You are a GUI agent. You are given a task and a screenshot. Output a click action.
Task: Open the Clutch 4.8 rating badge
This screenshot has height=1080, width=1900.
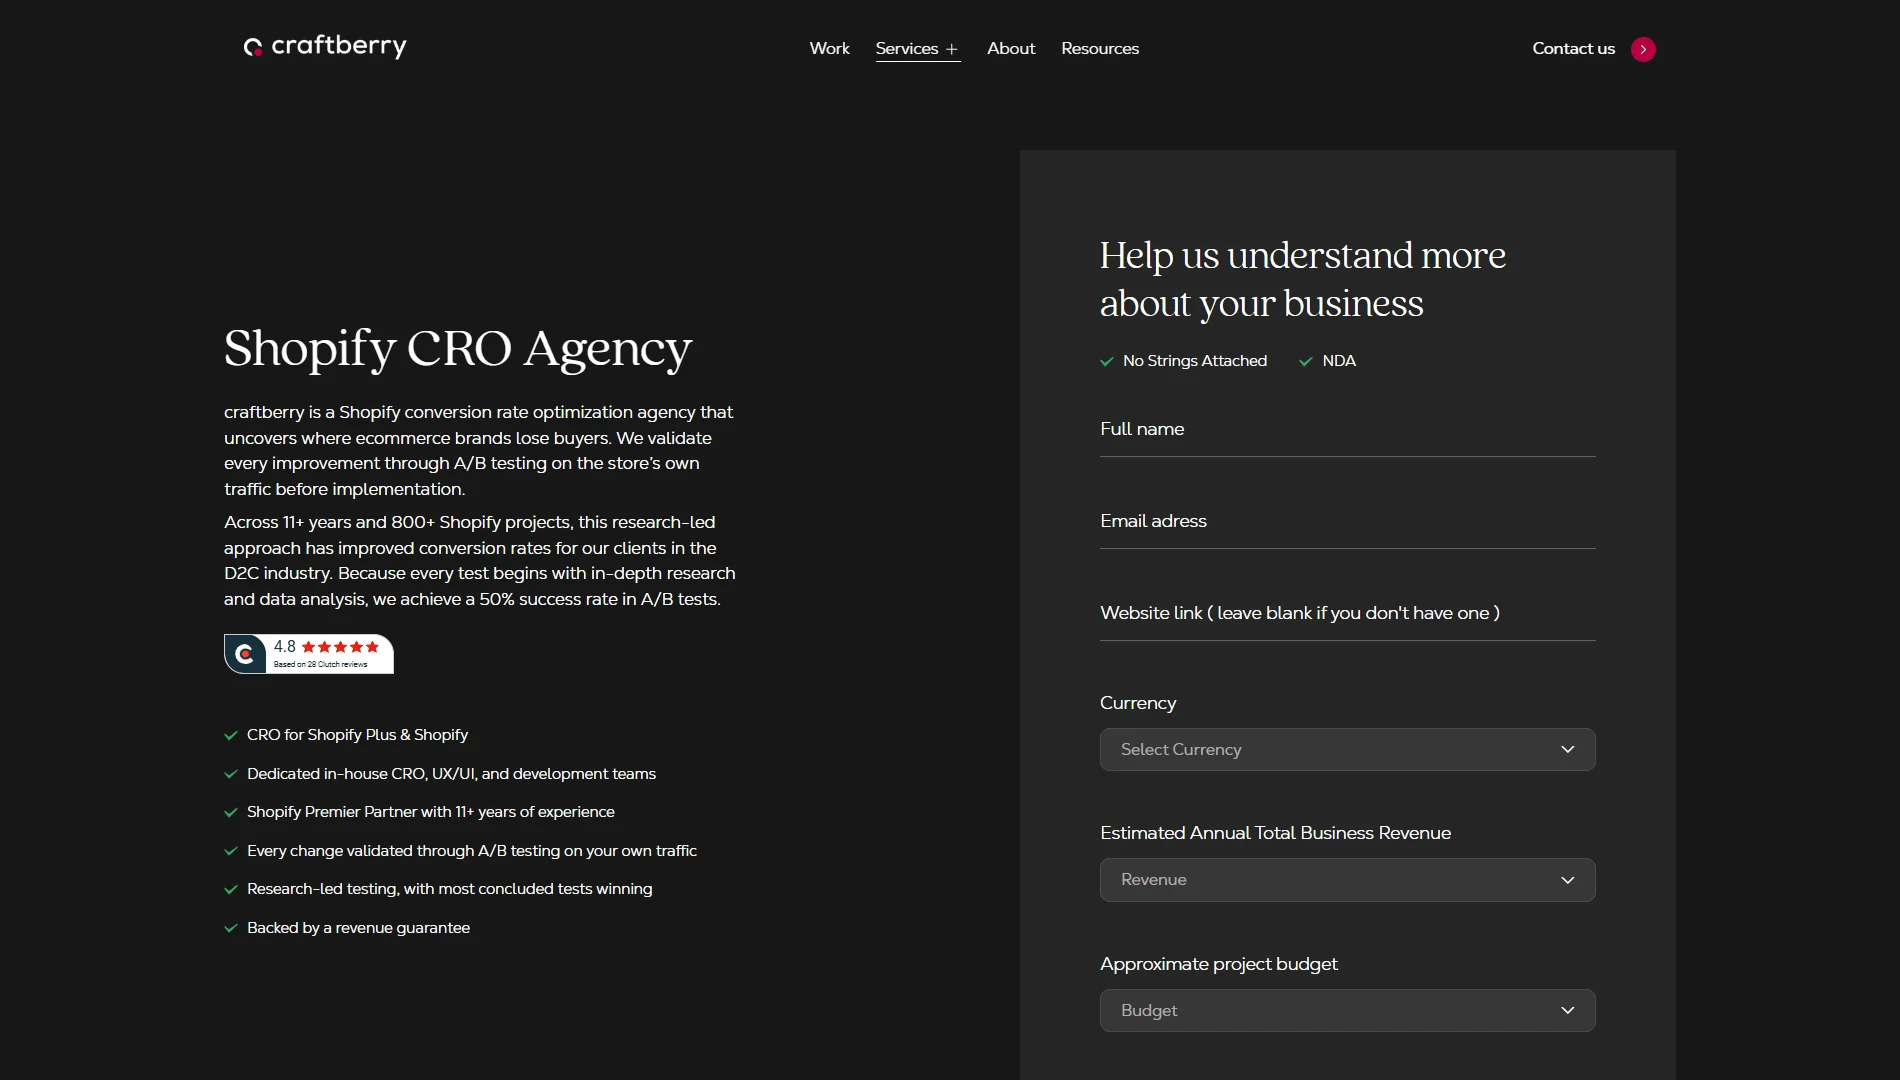coord(309,654)
